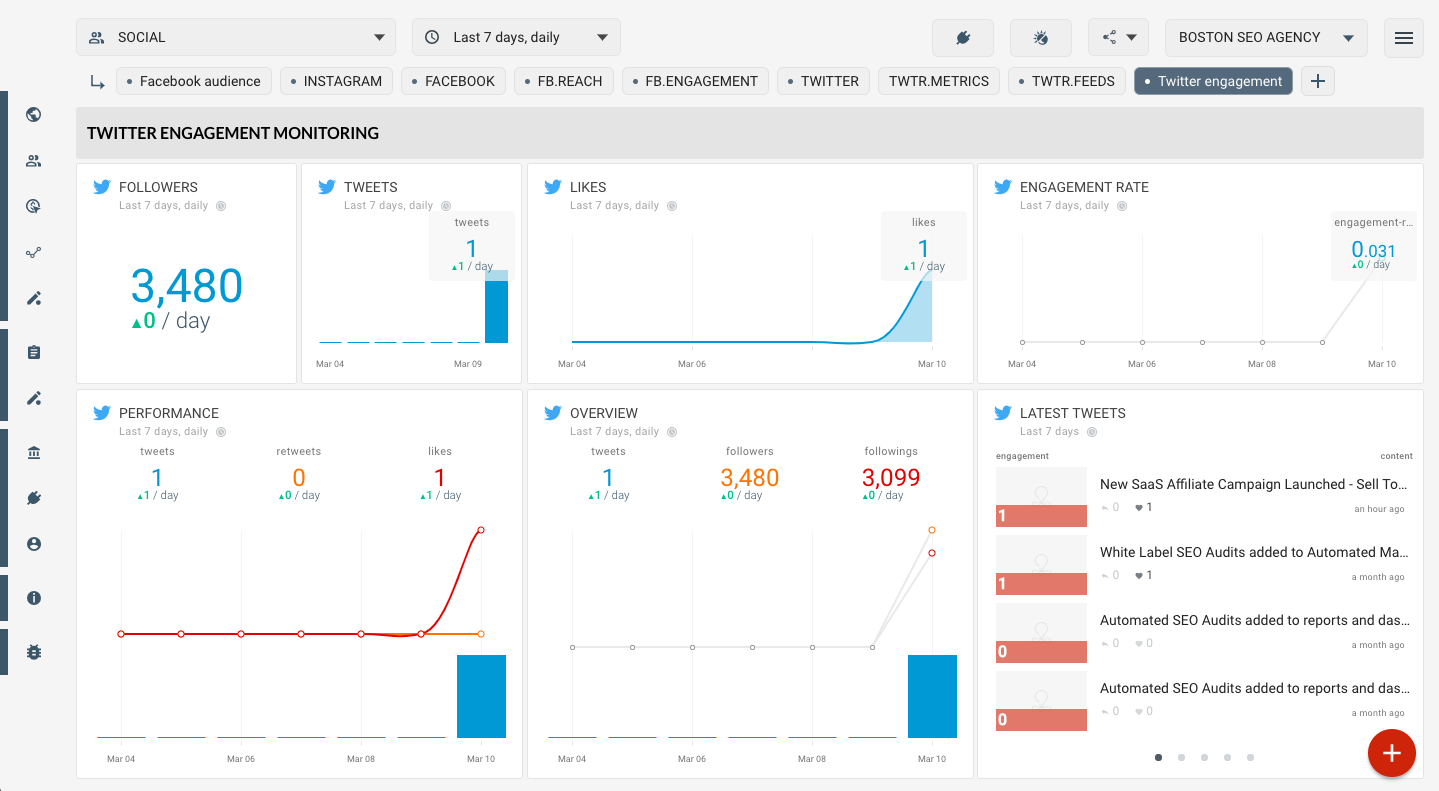Click the pen icon just above the clipboard icon

click(34, 298)
